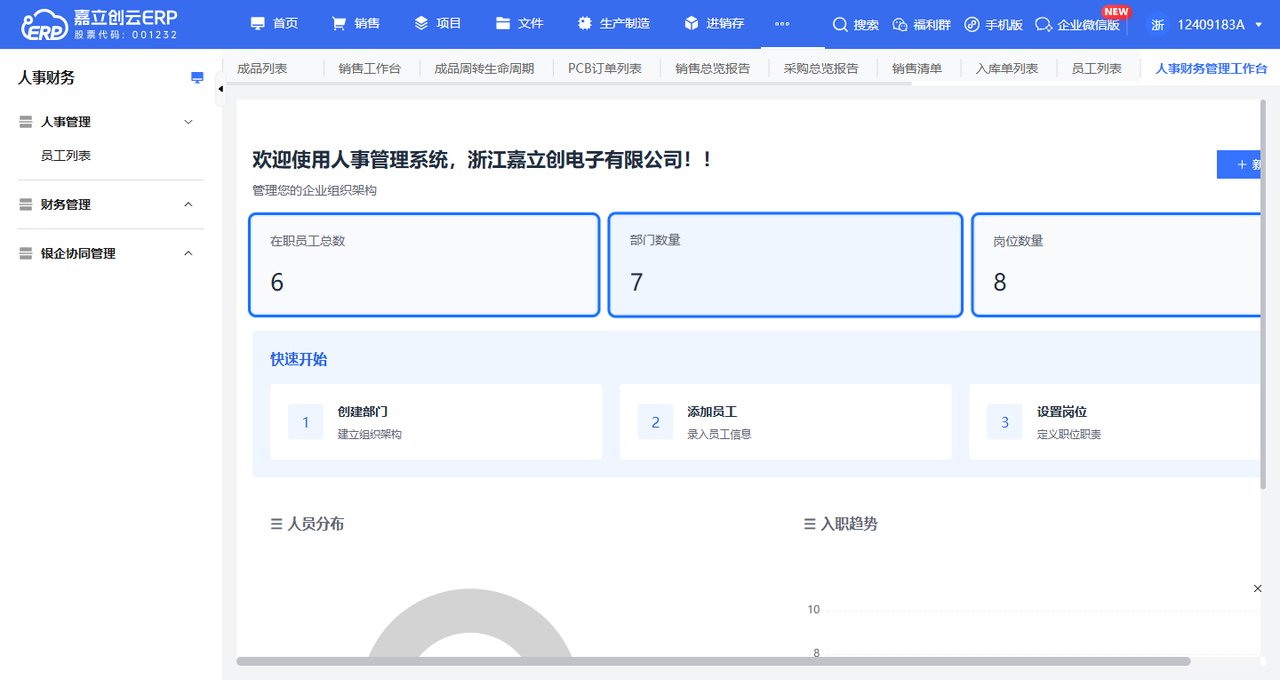Click the 创建部门 quick start card
The height and width of the screenshot is (680, 1280).
tap(436, 422)
